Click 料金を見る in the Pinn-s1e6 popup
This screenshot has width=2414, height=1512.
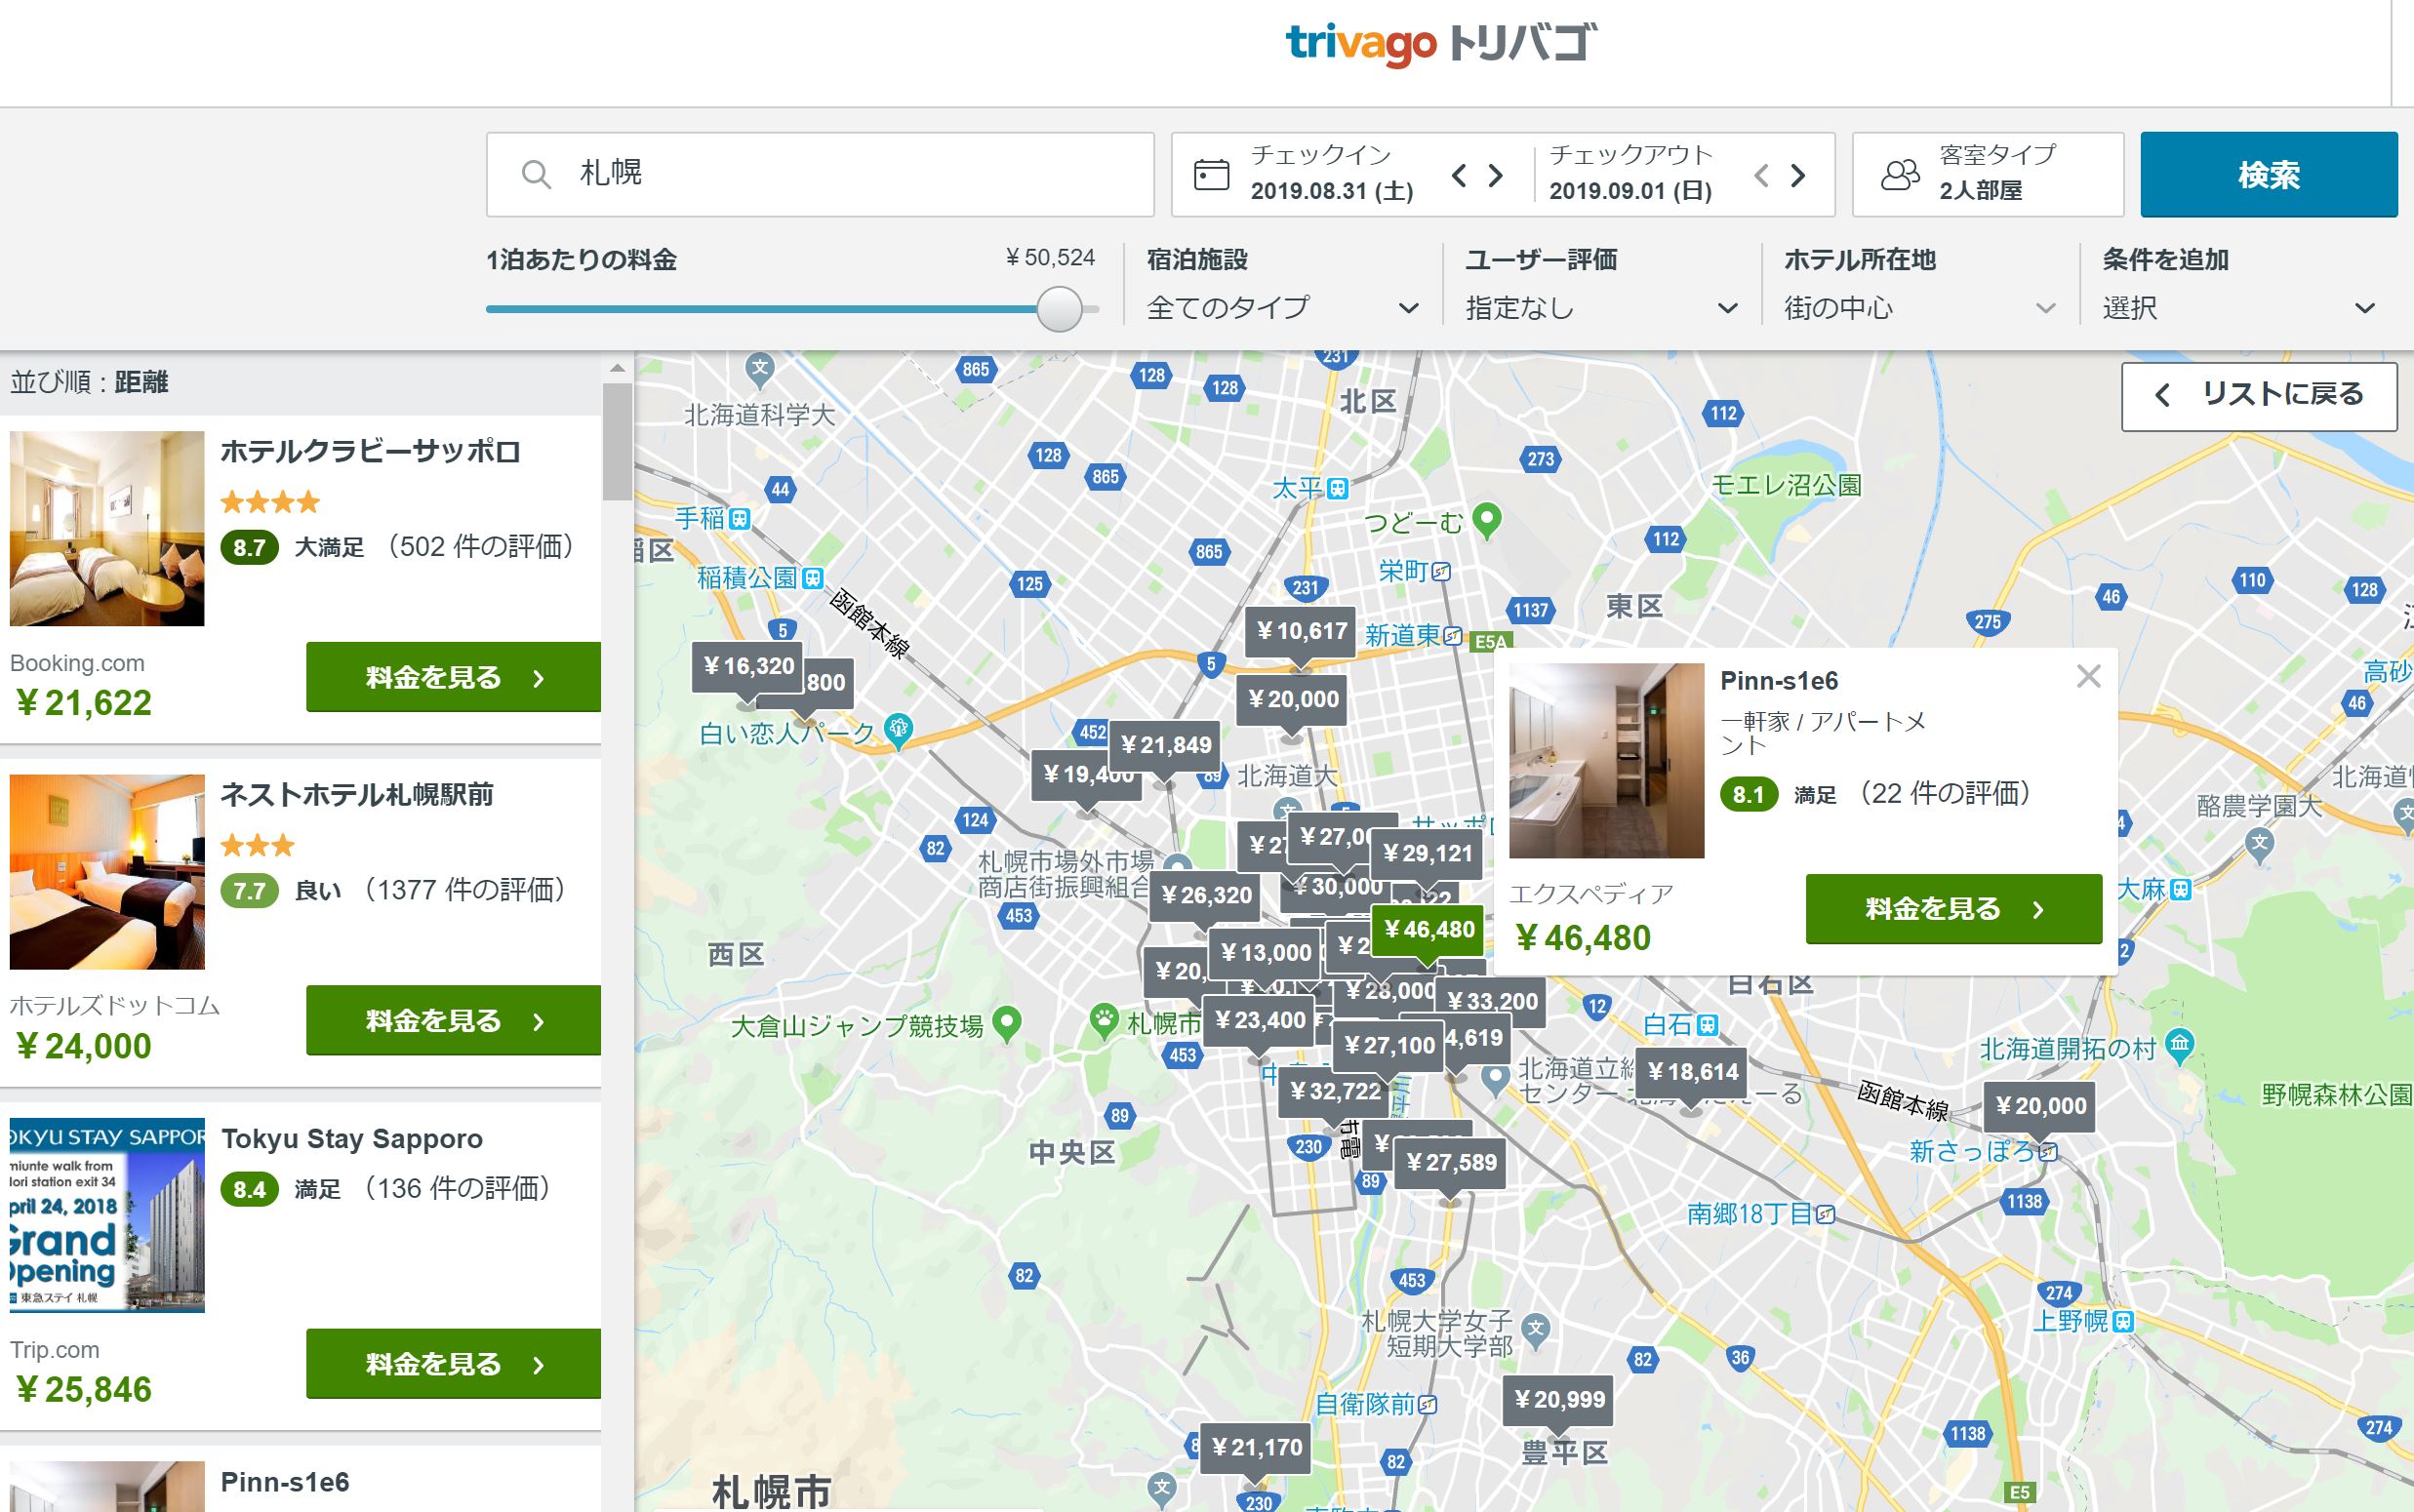pyautogui.click(x=1953, y=908)
